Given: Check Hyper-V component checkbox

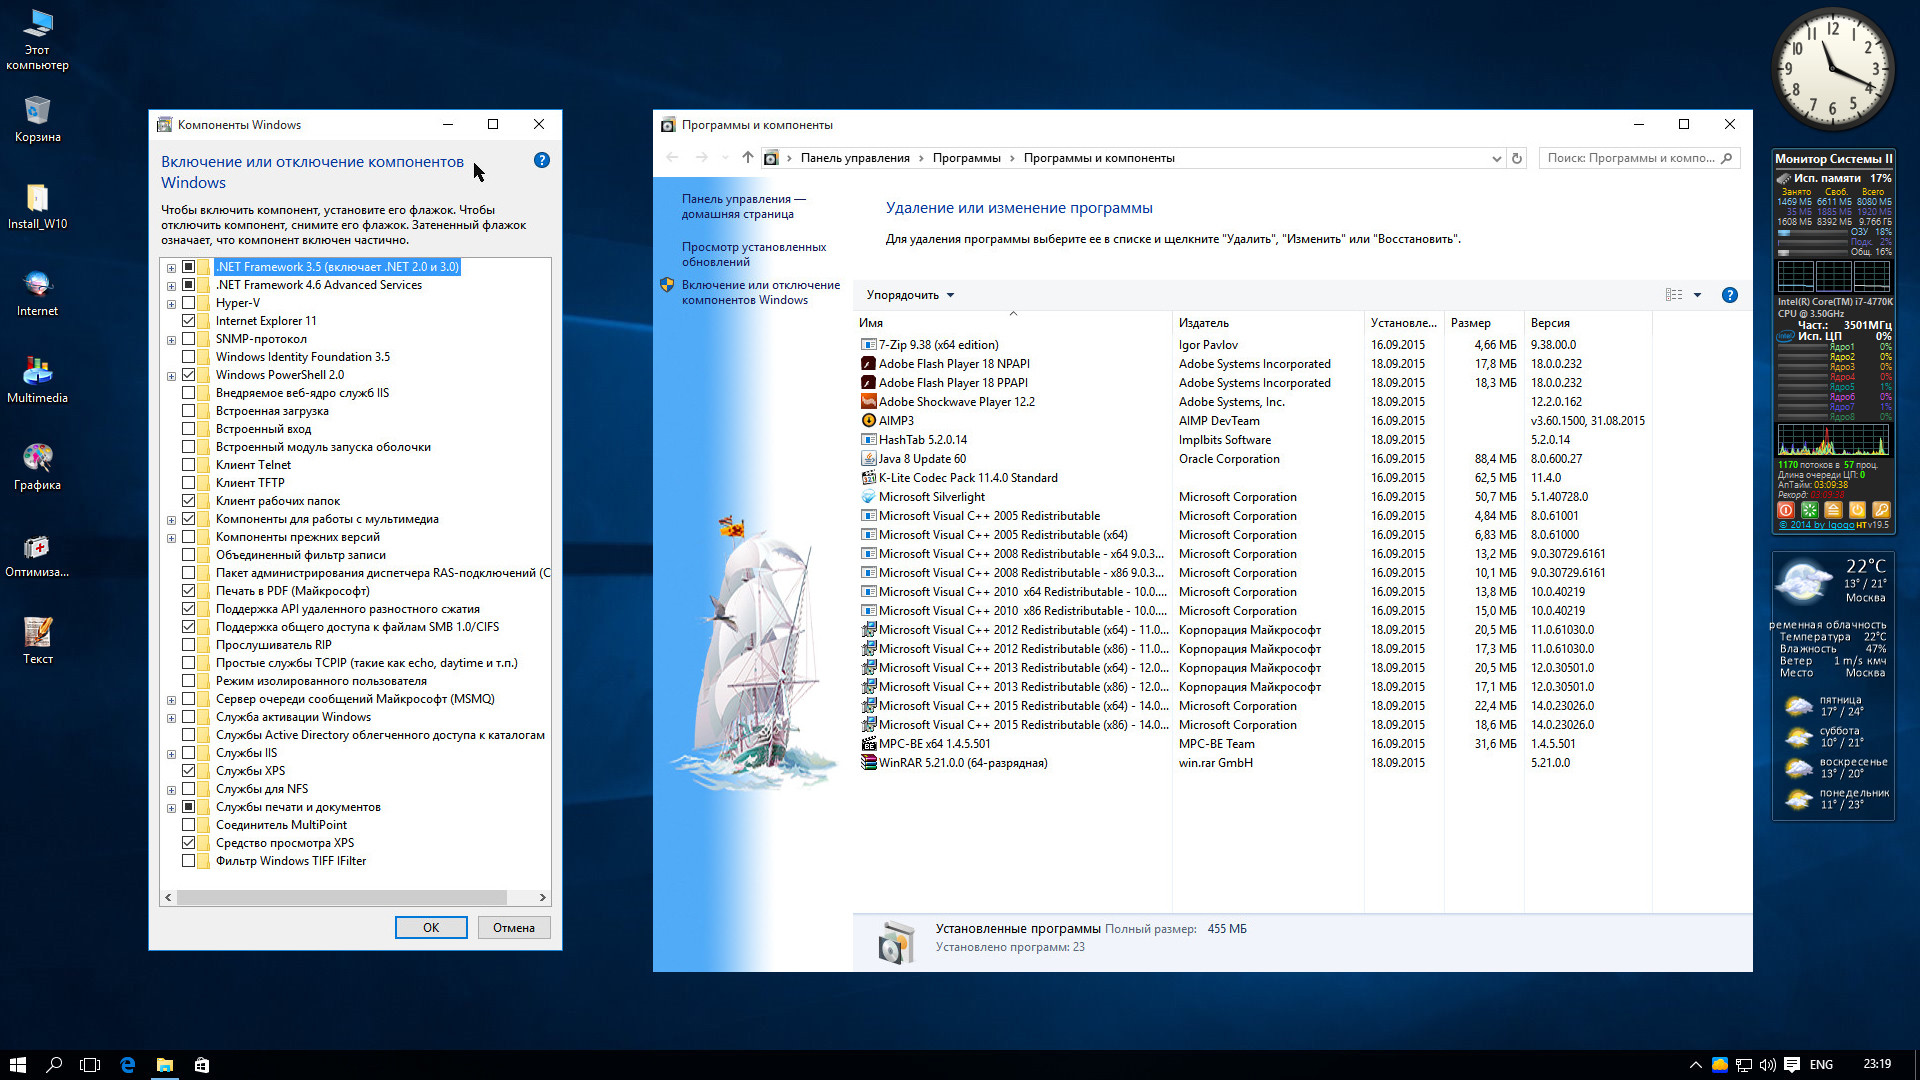Looking at the screenshot, I should click(188, 303).
